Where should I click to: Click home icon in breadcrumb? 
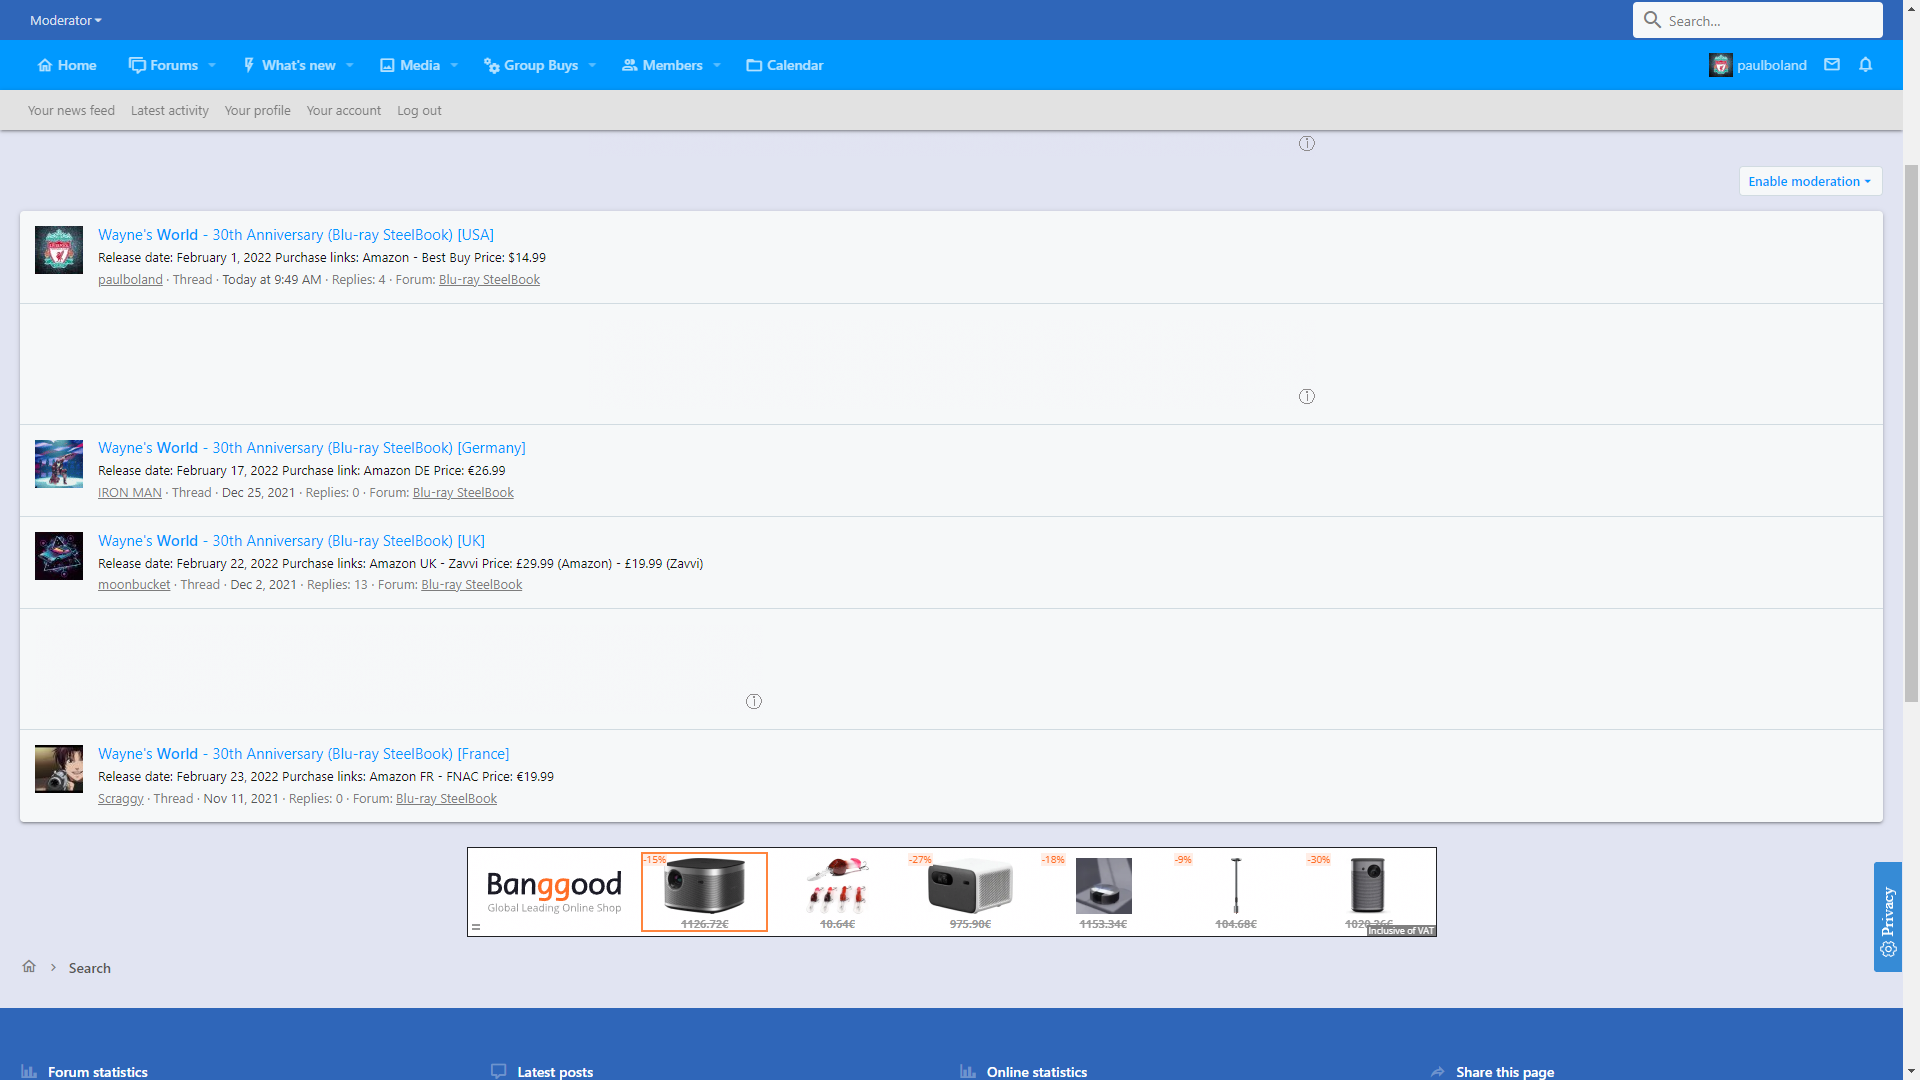(x=29, y=967)
